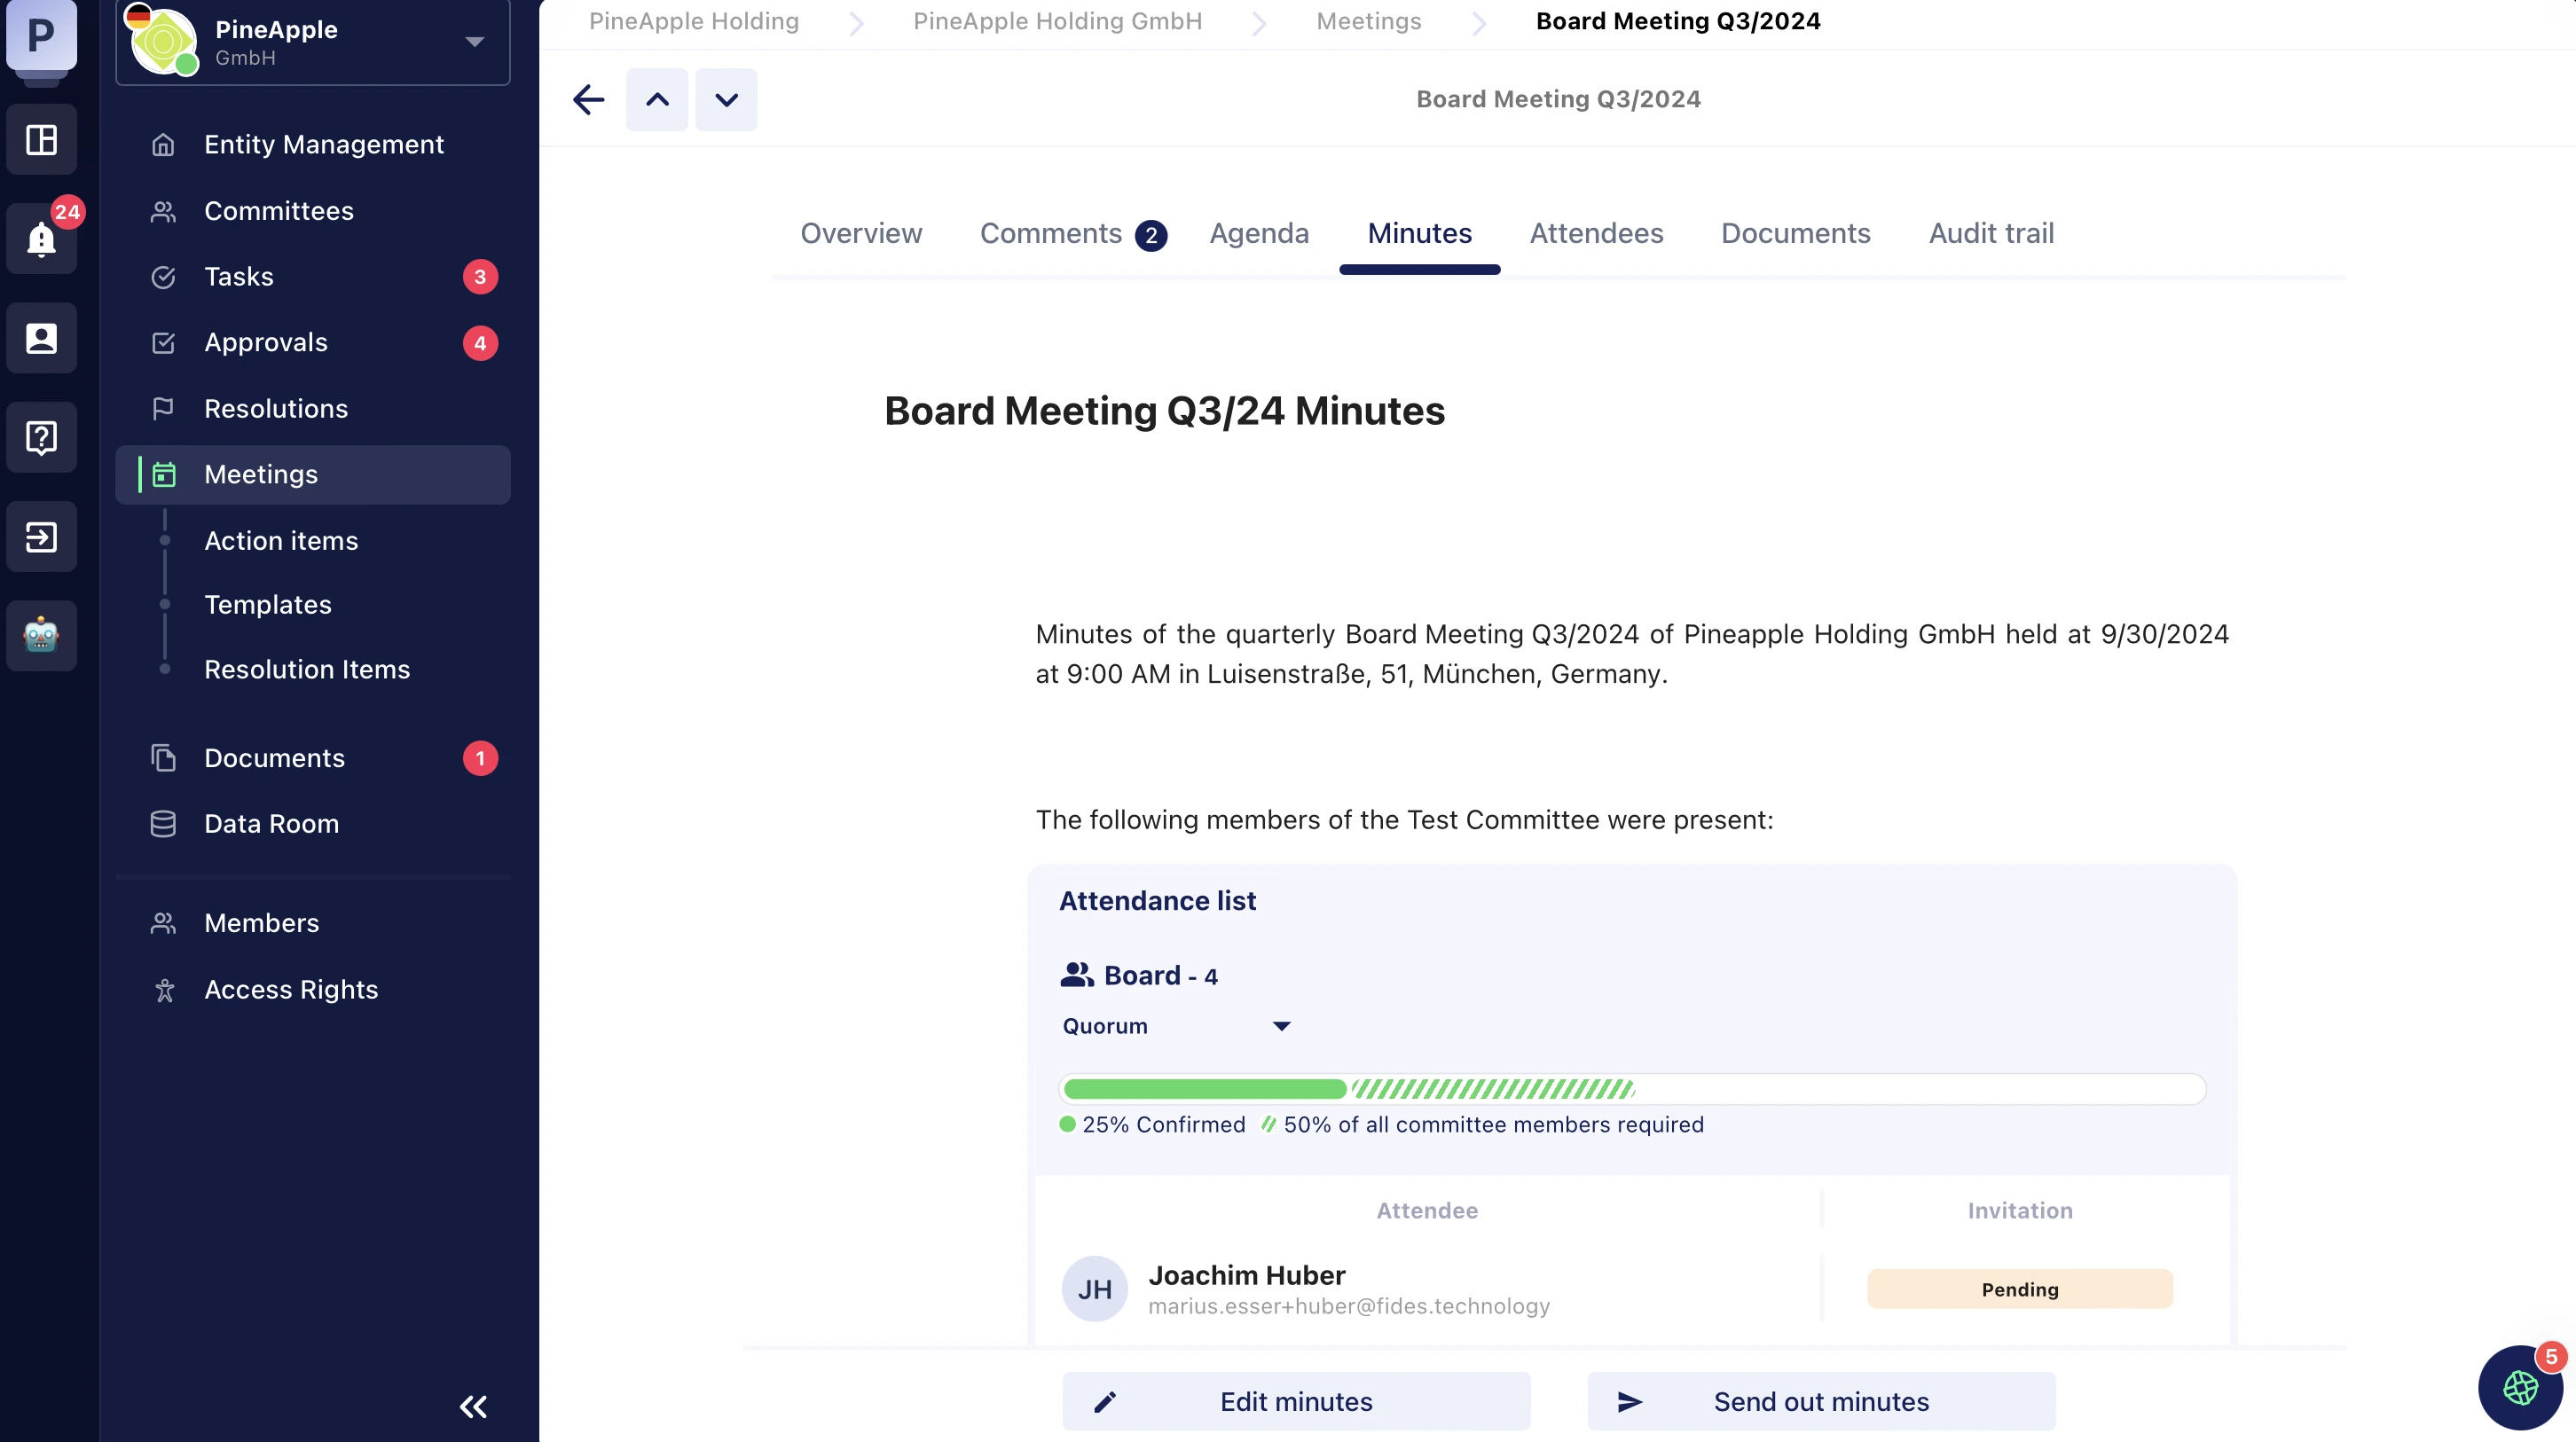2576x1442 pixels.
Task: Open the PineApple GmbH entity switcher dropdown
Action: click(313, 42)
